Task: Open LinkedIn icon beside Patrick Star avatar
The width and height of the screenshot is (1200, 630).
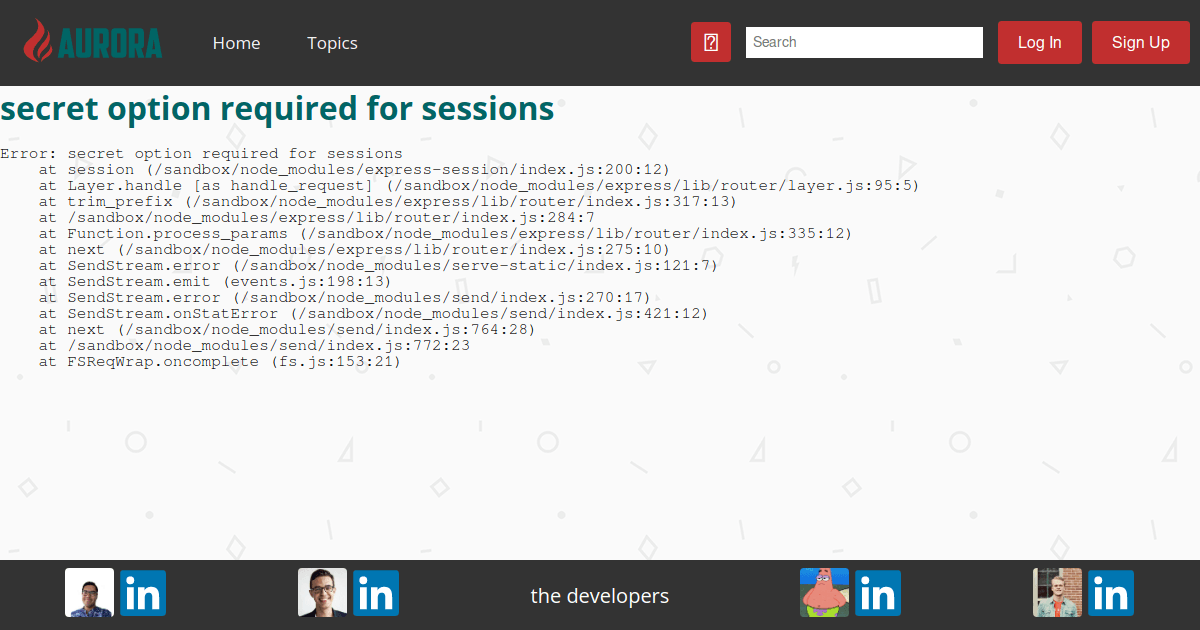Action: (878, 593)
